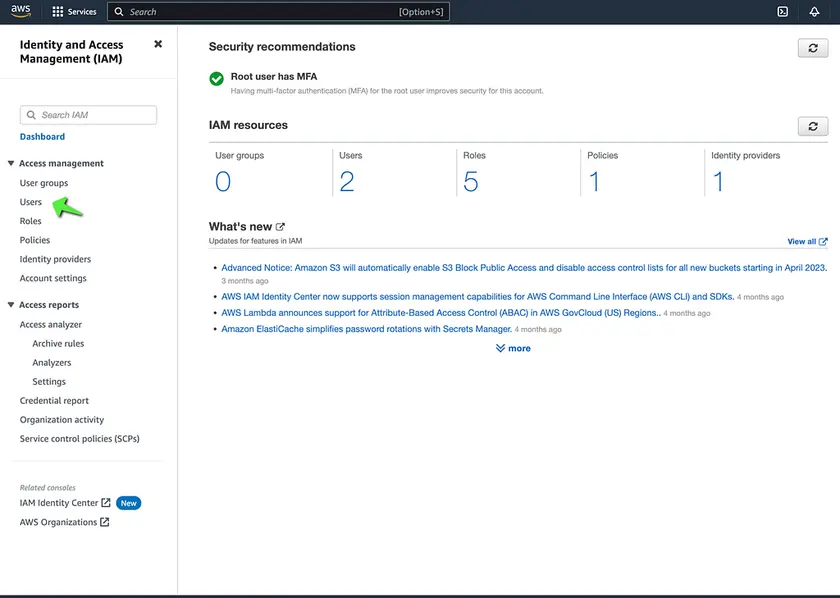840x598 pixels.
Task: Click IAM resources heading
Action: pos(248,125)
